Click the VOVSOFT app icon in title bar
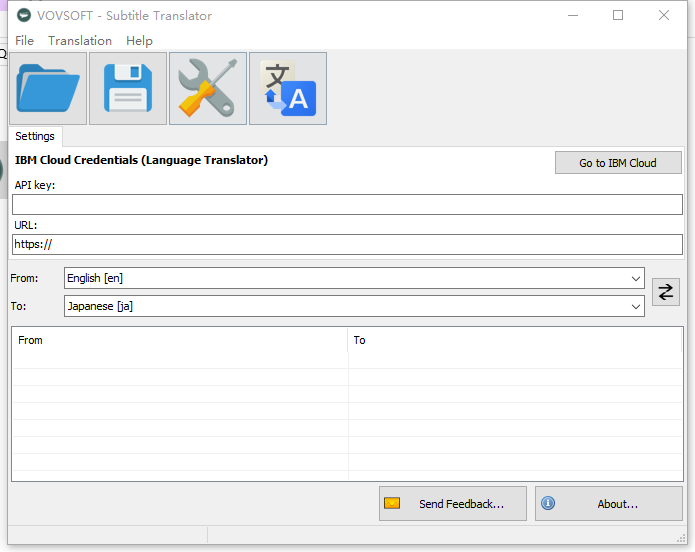Viewport: 695px width, 552px height. coord(24,15)
